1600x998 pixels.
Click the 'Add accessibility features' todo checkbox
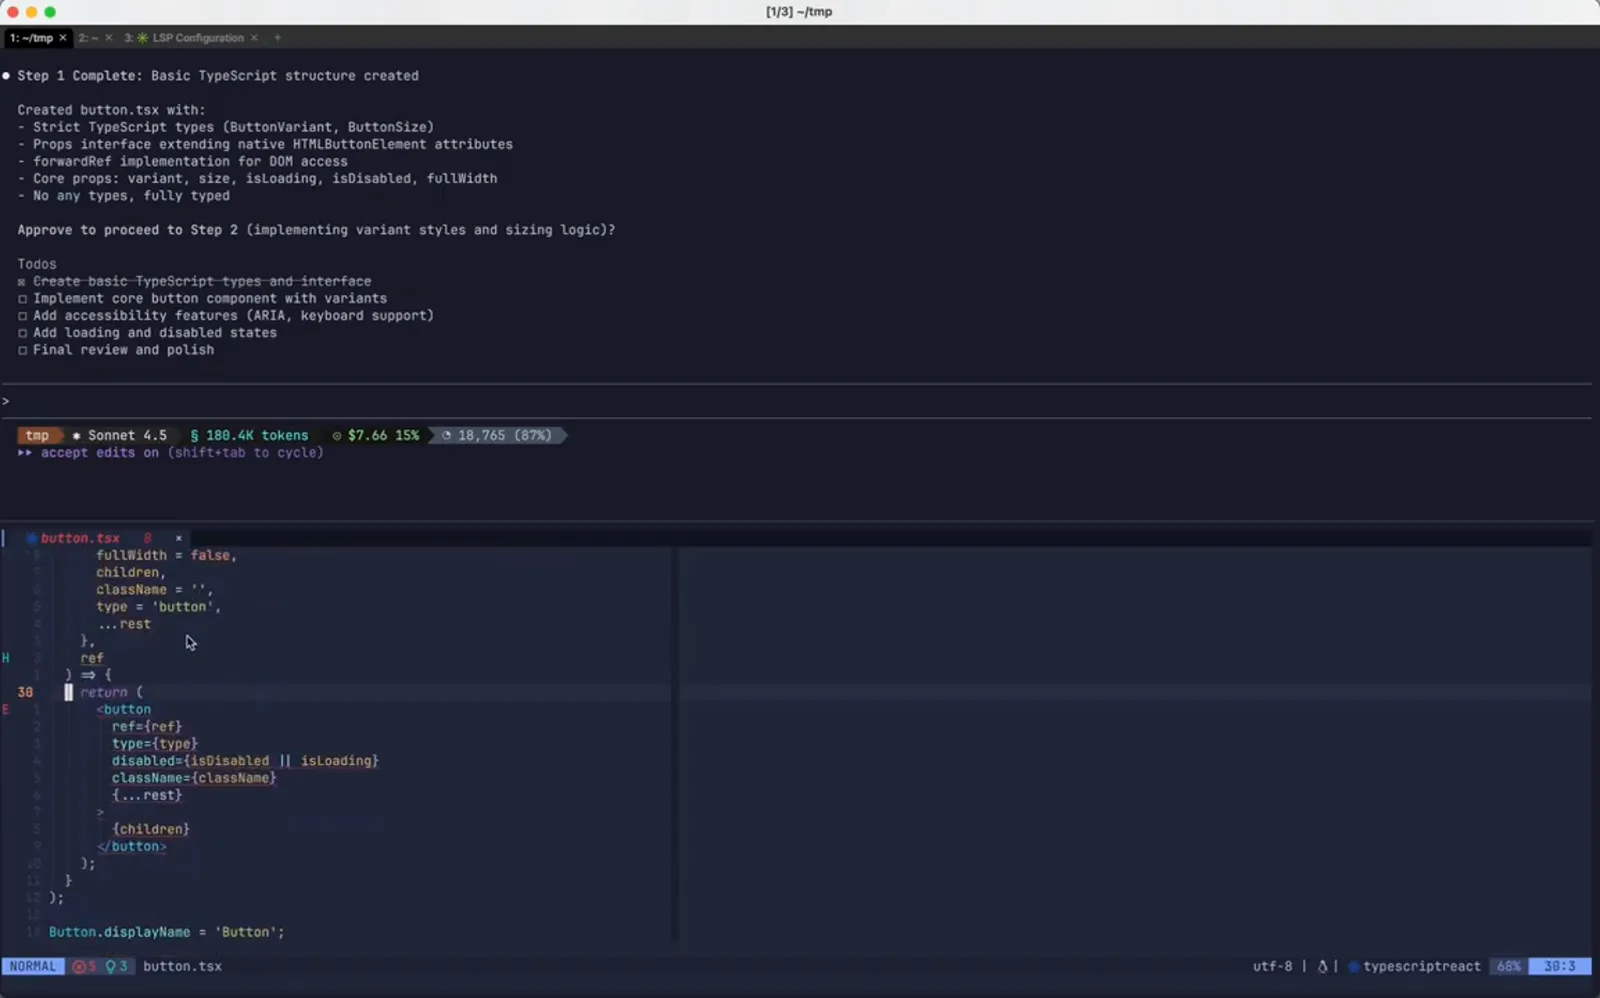pos(22,316)
